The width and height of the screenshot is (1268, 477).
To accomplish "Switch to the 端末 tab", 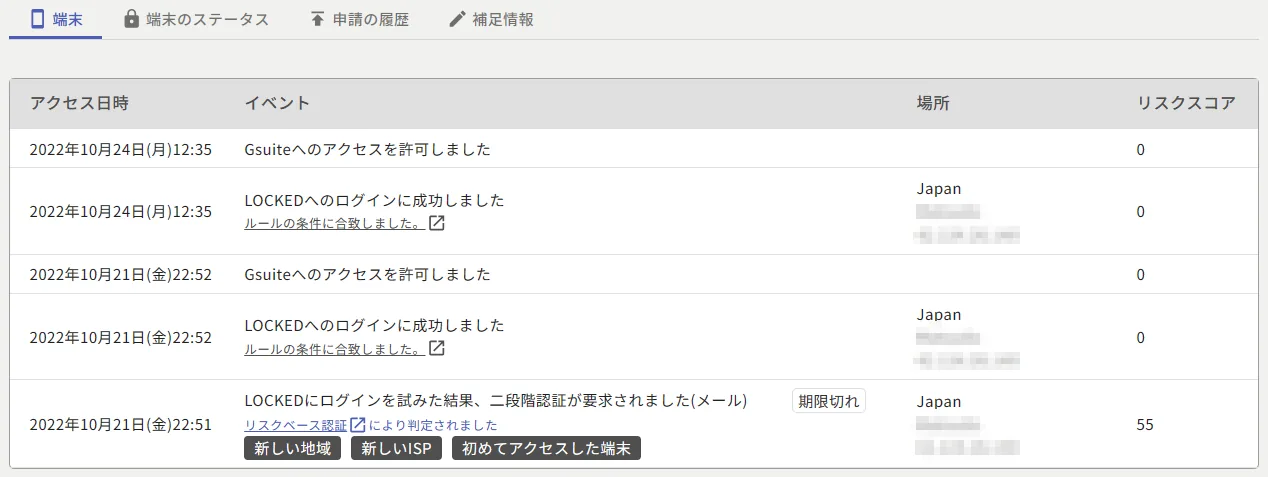I will click(56, 19).
